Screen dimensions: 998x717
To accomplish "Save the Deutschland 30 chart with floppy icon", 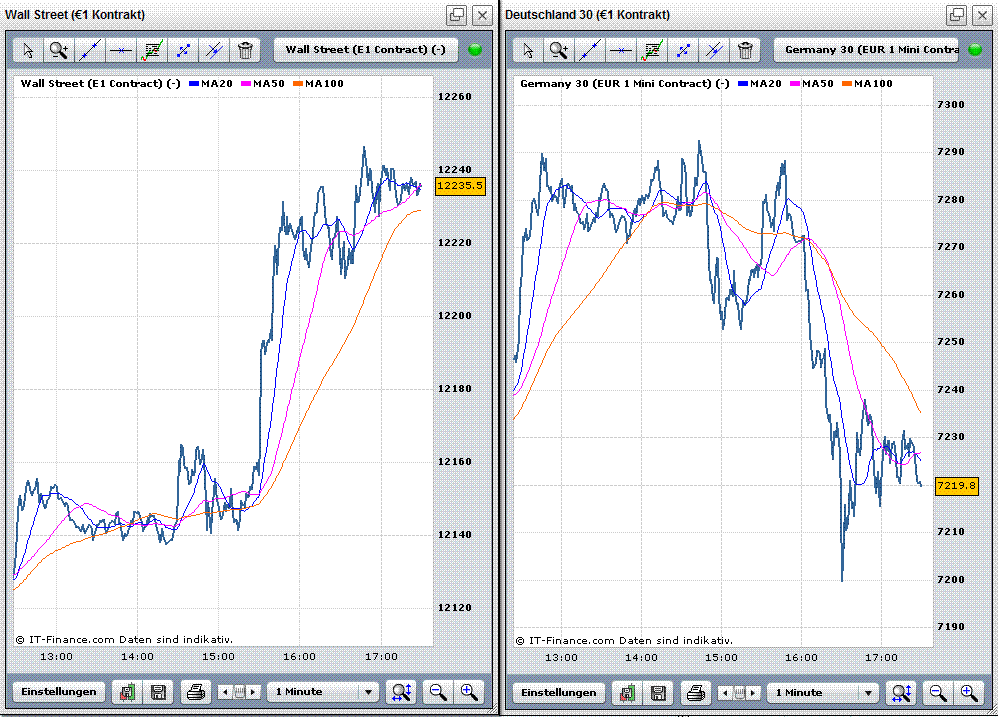I will [x=658, y=692].
